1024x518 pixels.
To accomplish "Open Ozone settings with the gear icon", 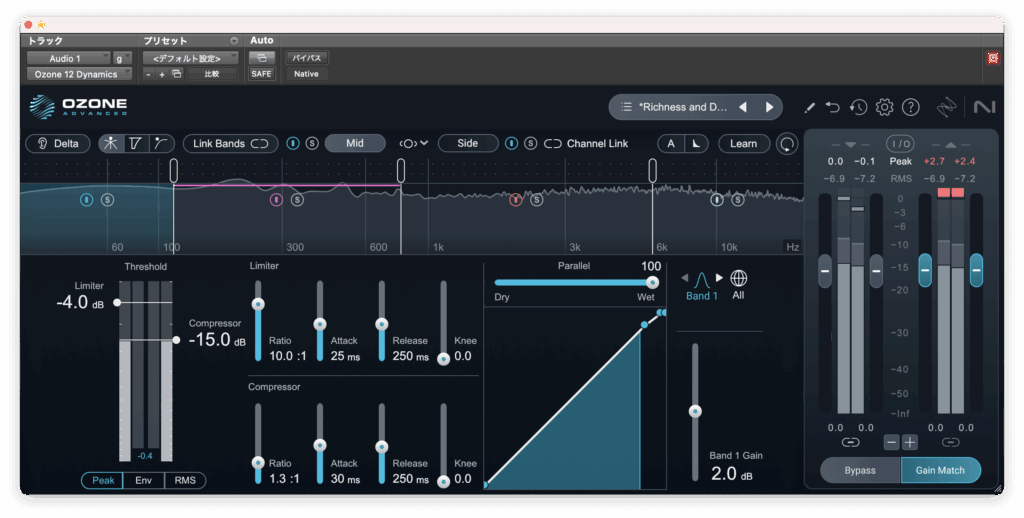I will coord(884,107).
